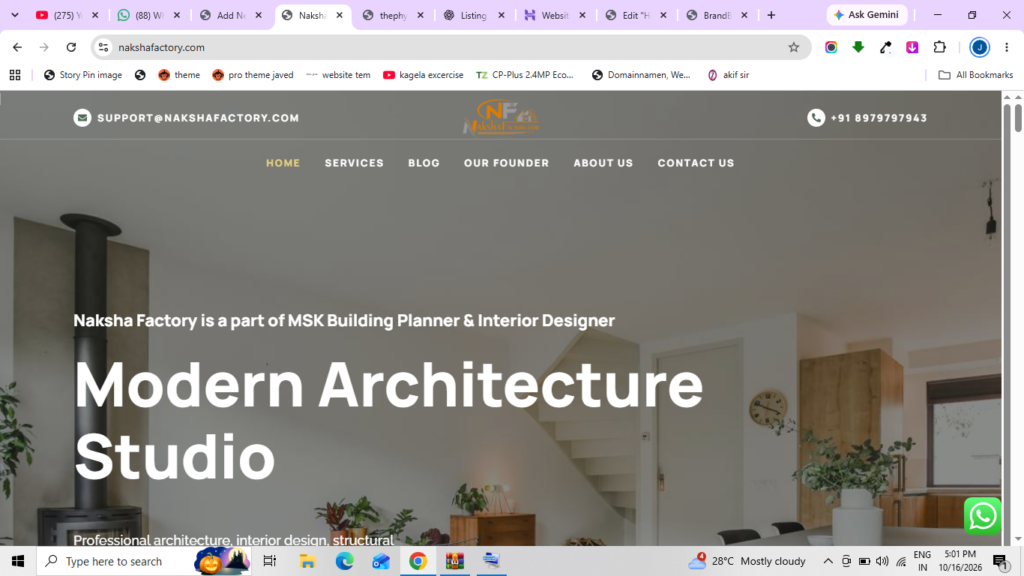
Task: Click the ENG IN language indicator
Action: click(x=922, y=561)
